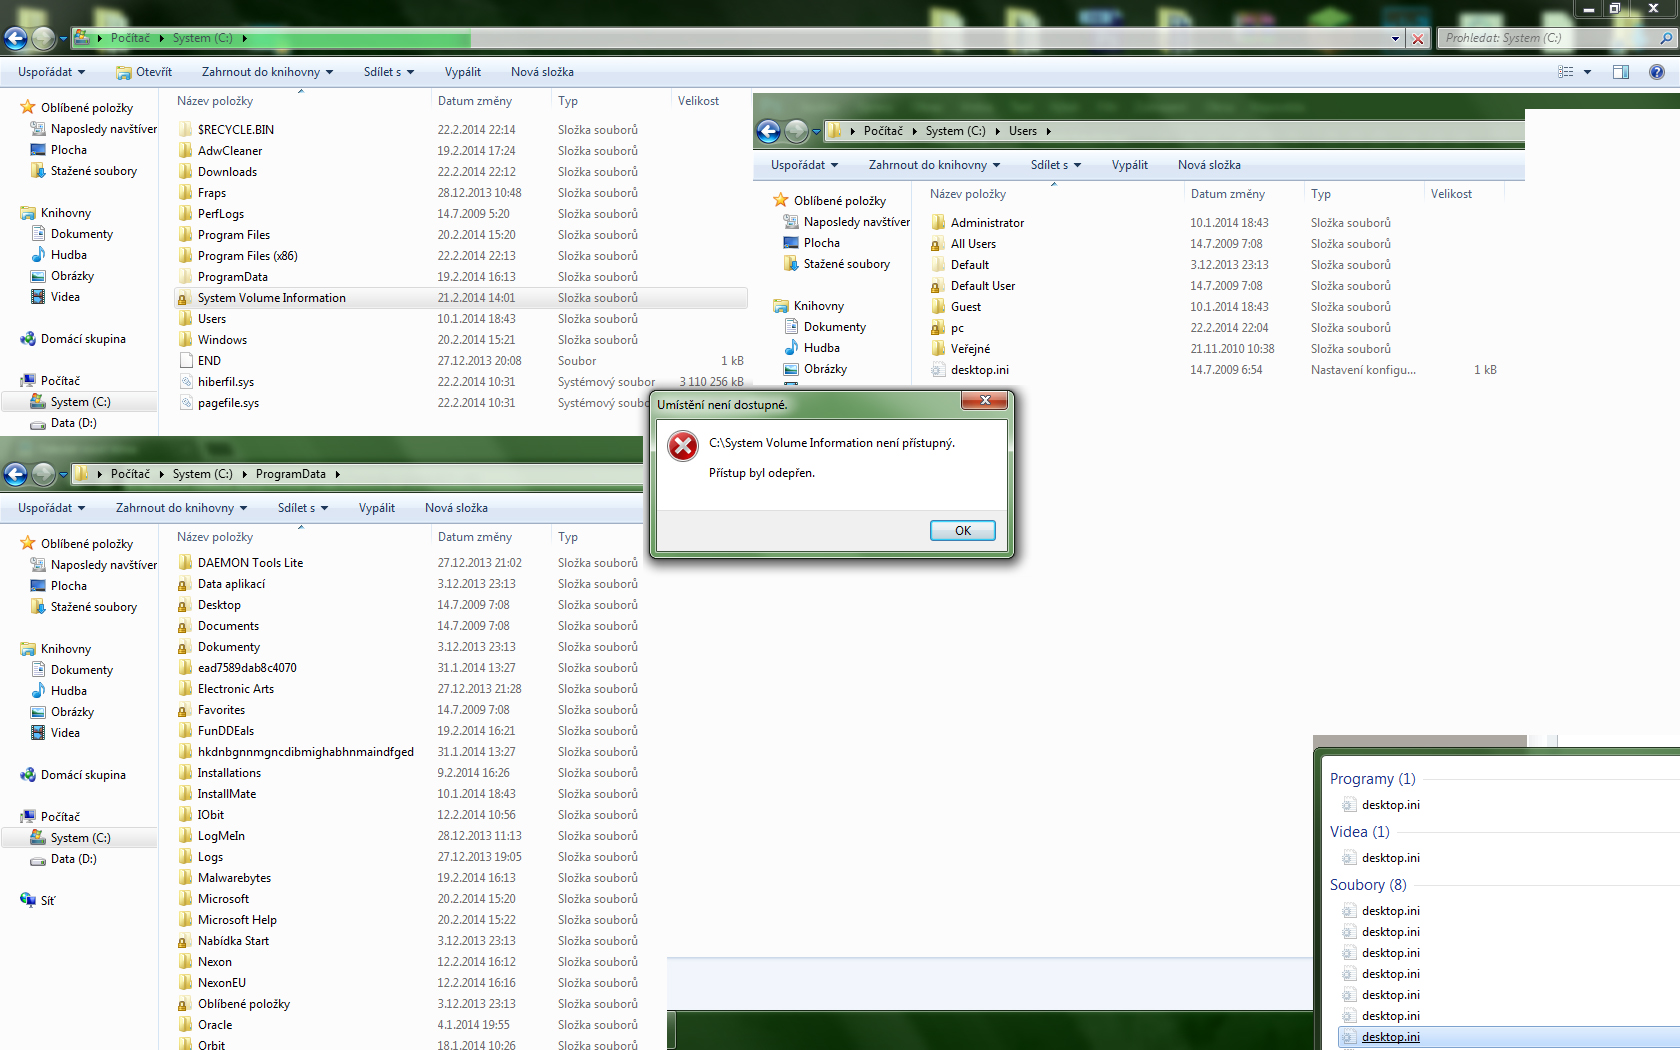Click back arrow in ProgramData window
Image resolution: width=1680 pixels, height=1050 pixels.
pyautogui.click(x=16, y=474)
